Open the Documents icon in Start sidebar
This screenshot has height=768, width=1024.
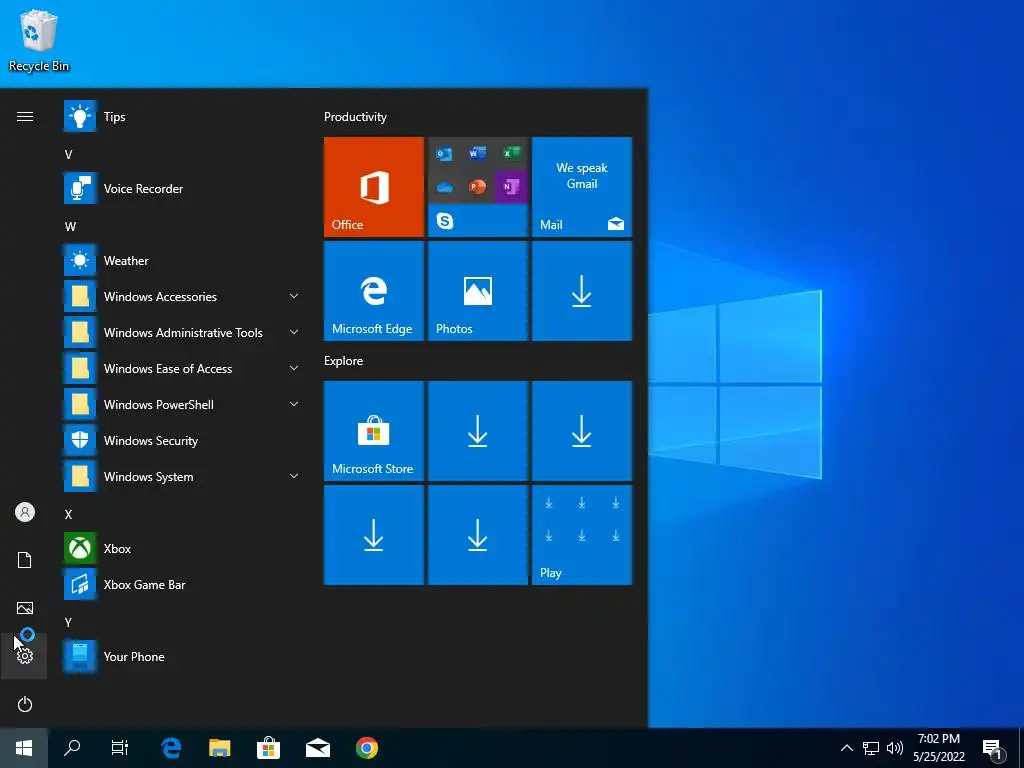[x=25, y=560]
